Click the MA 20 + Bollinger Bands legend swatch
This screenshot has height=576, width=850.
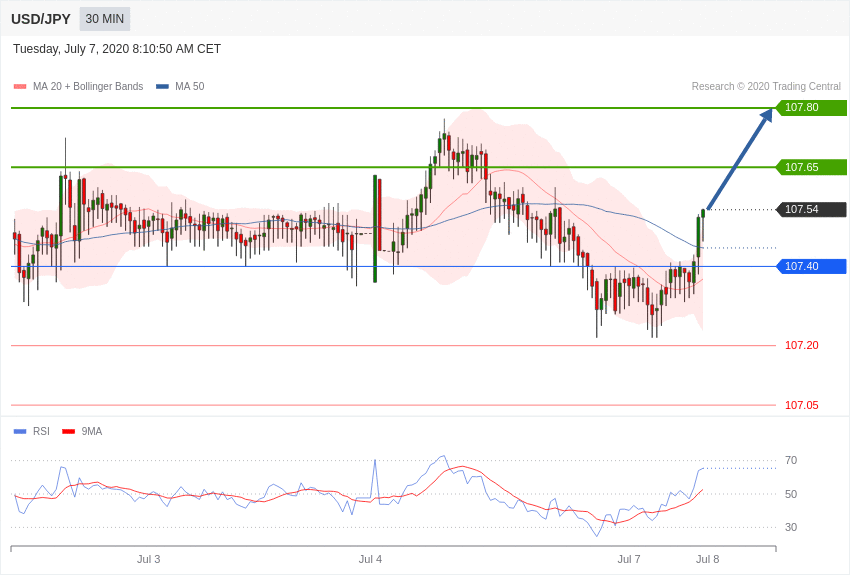coord(20,86)
